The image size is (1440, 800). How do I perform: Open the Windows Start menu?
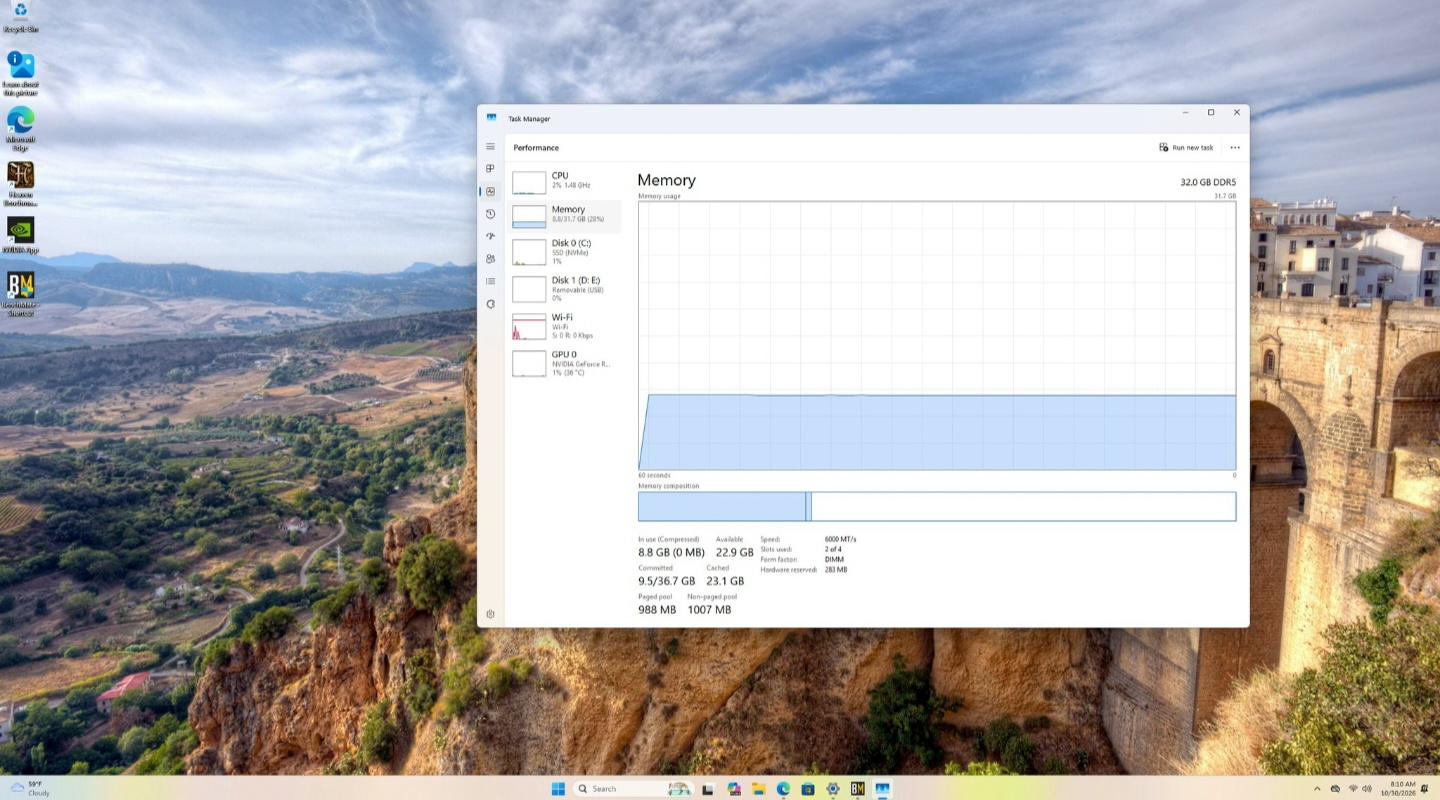tap(558, 788)
